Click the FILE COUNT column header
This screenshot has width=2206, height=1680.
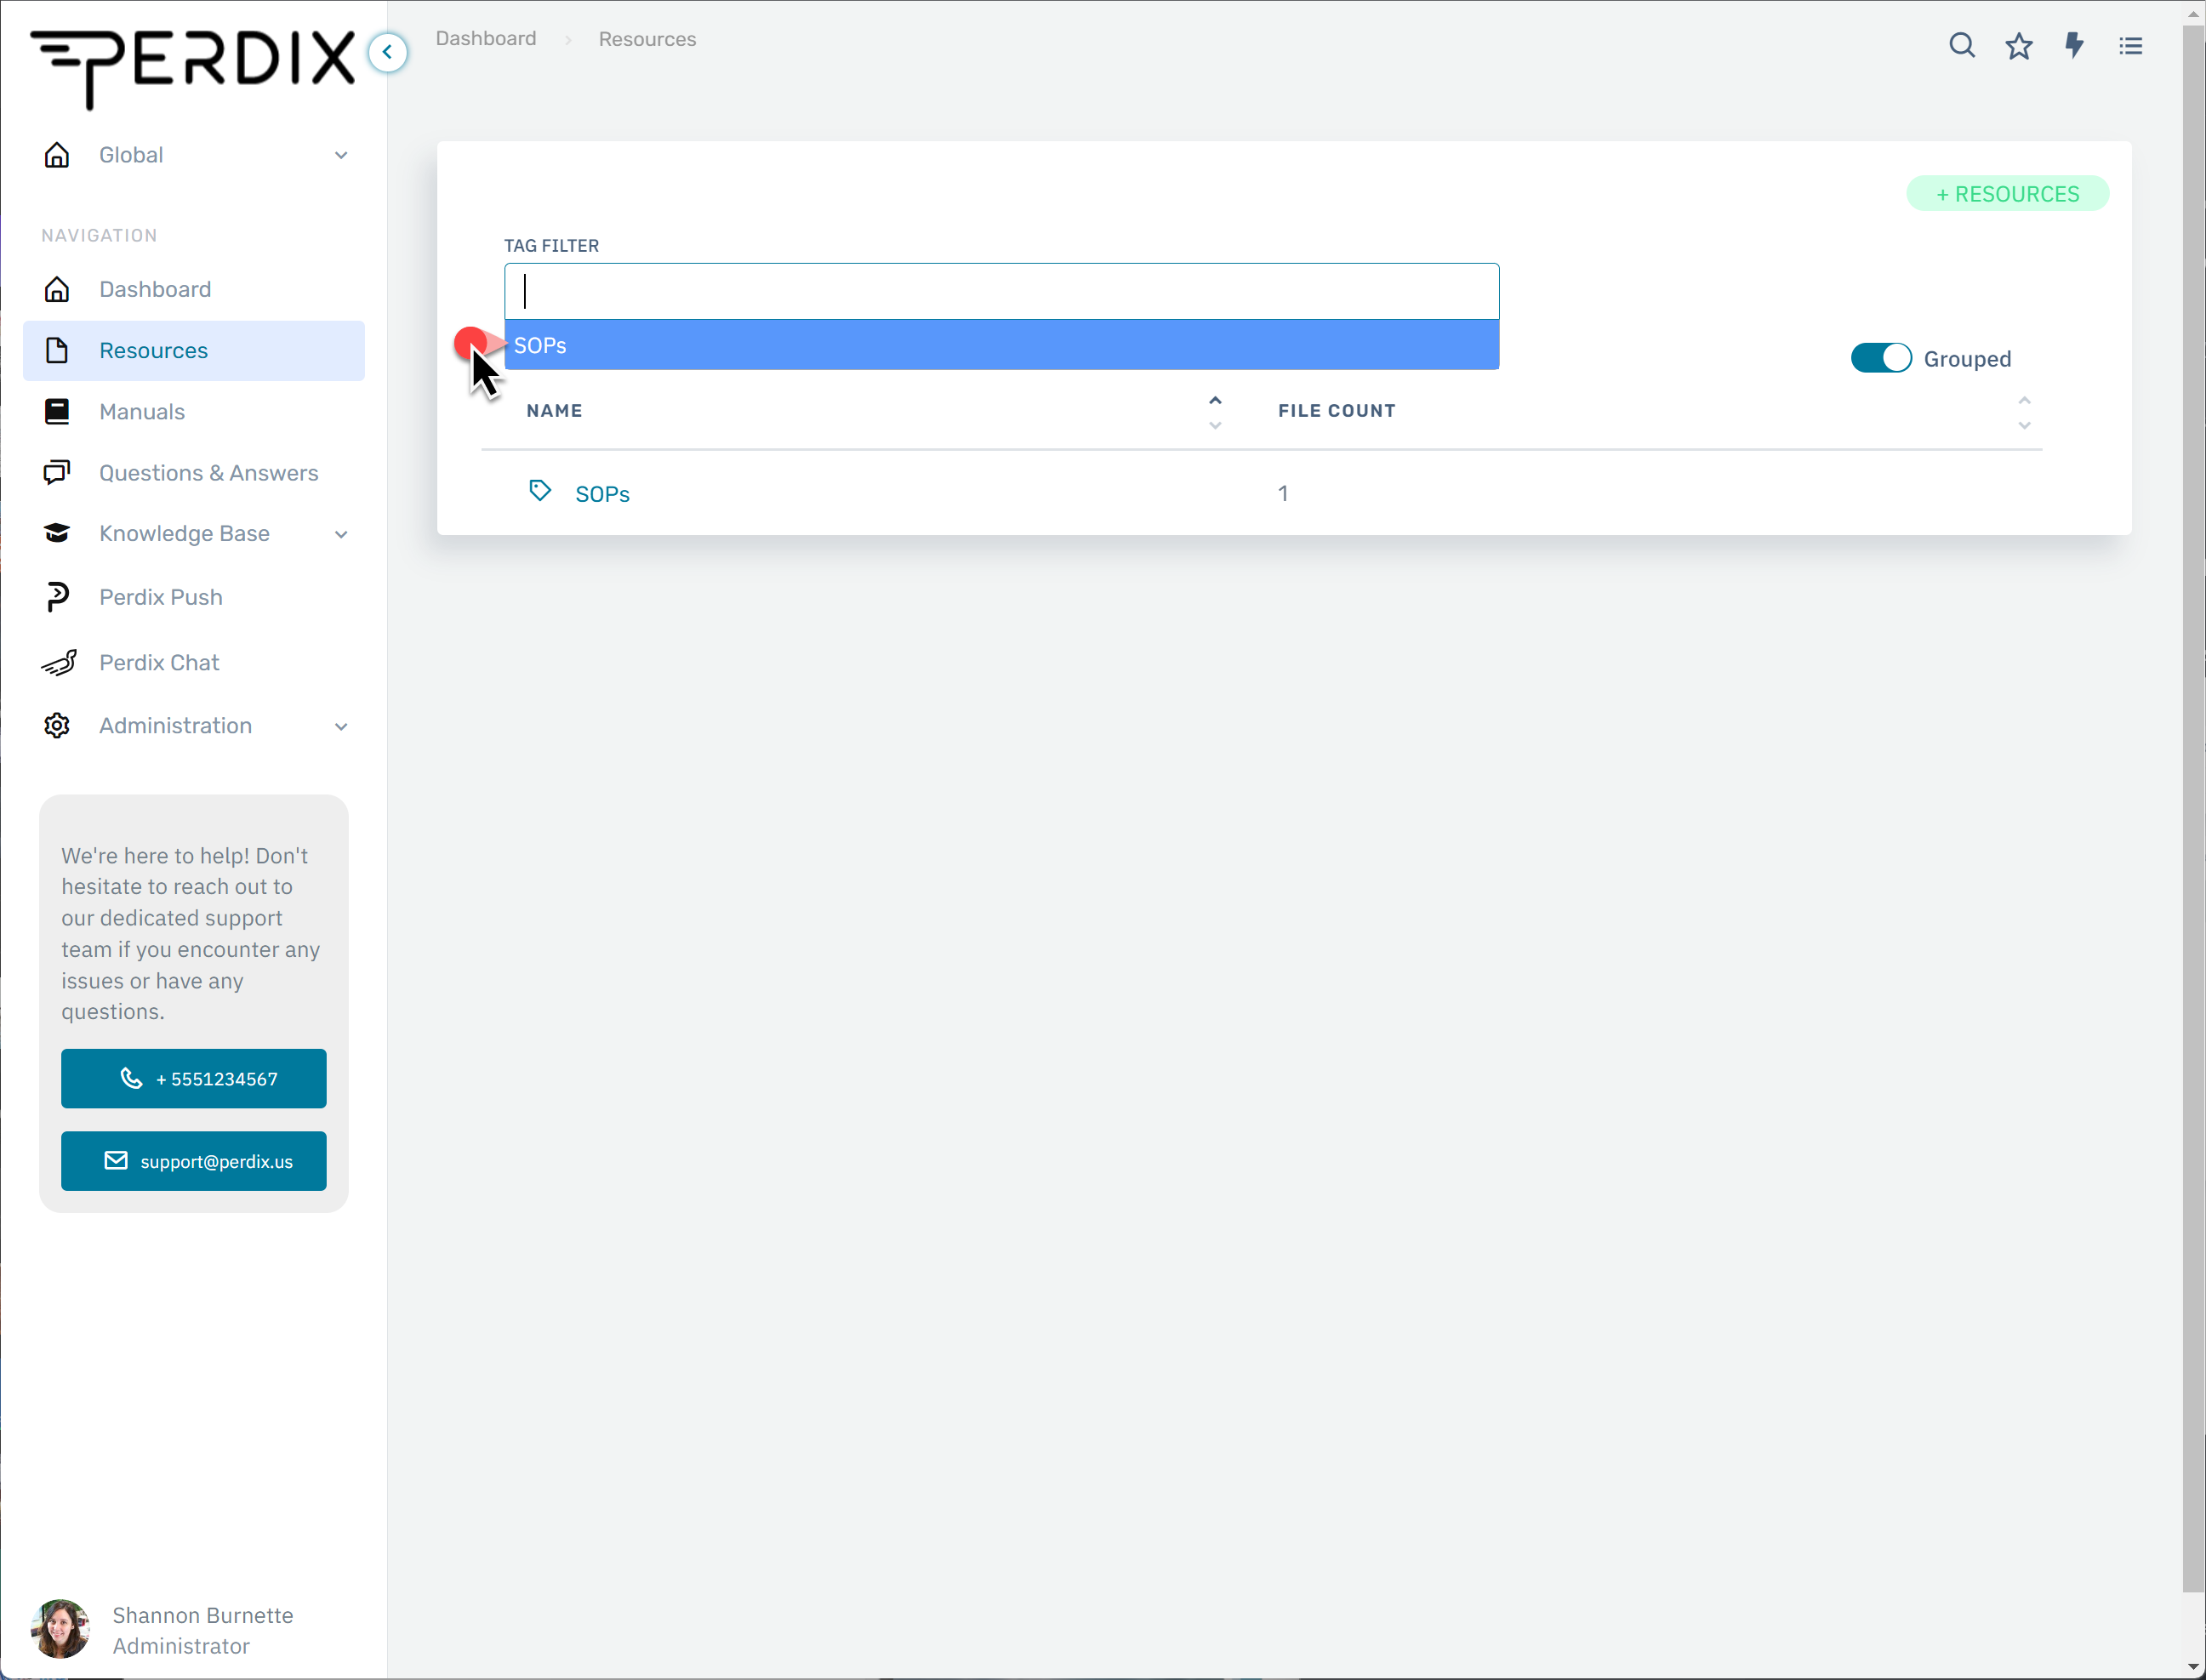point(1336,411)
